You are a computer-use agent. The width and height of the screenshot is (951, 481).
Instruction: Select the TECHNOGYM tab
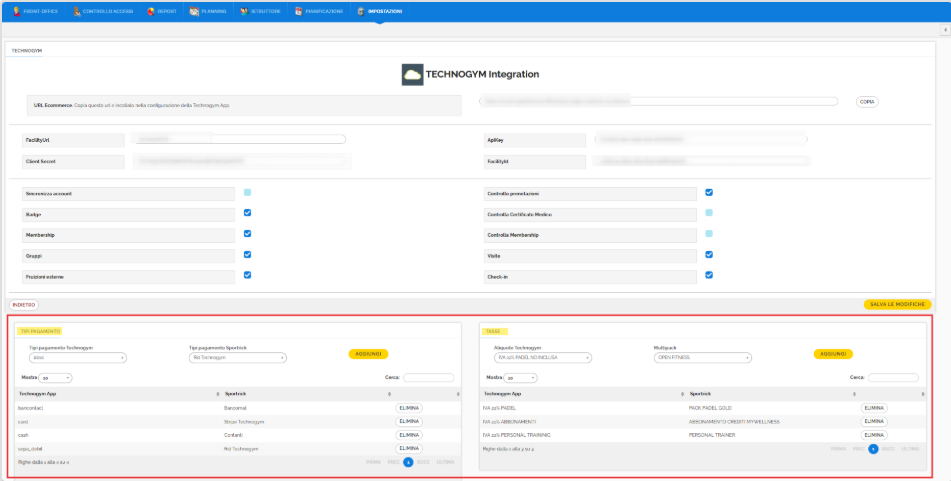click(27, 51)
